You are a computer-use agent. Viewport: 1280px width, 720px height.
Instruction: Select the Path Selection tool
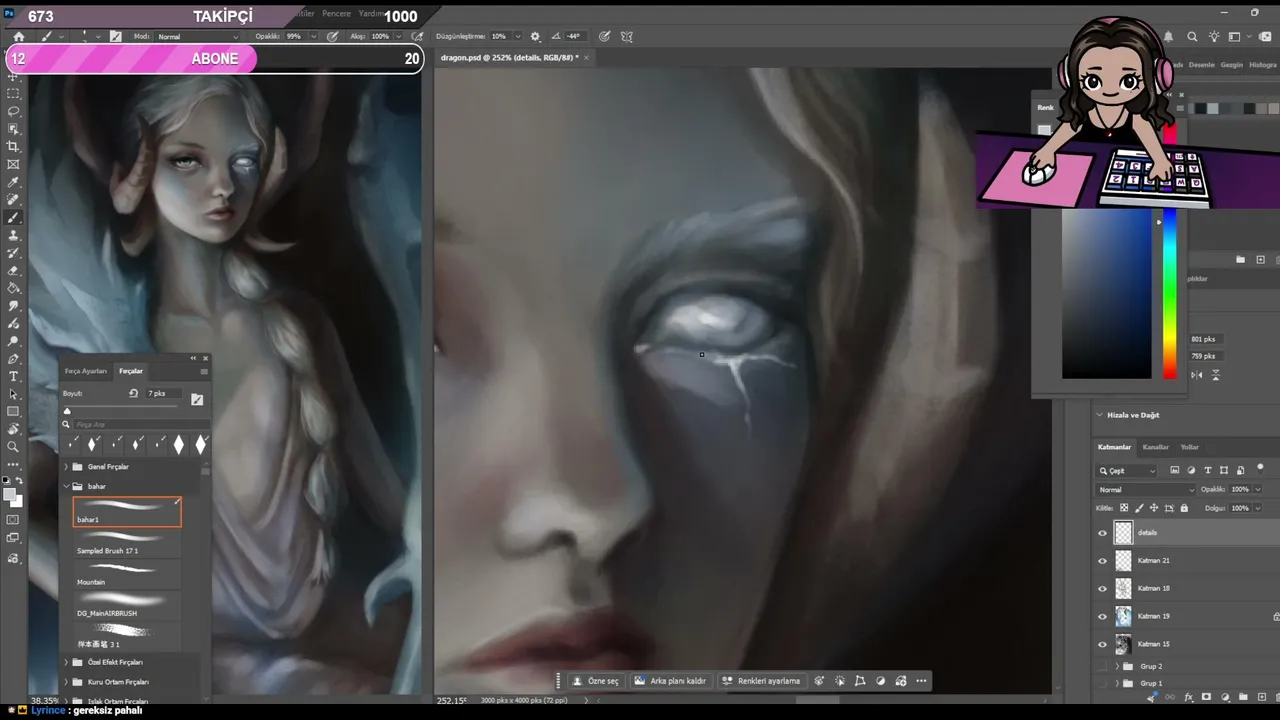pos(13,394)
